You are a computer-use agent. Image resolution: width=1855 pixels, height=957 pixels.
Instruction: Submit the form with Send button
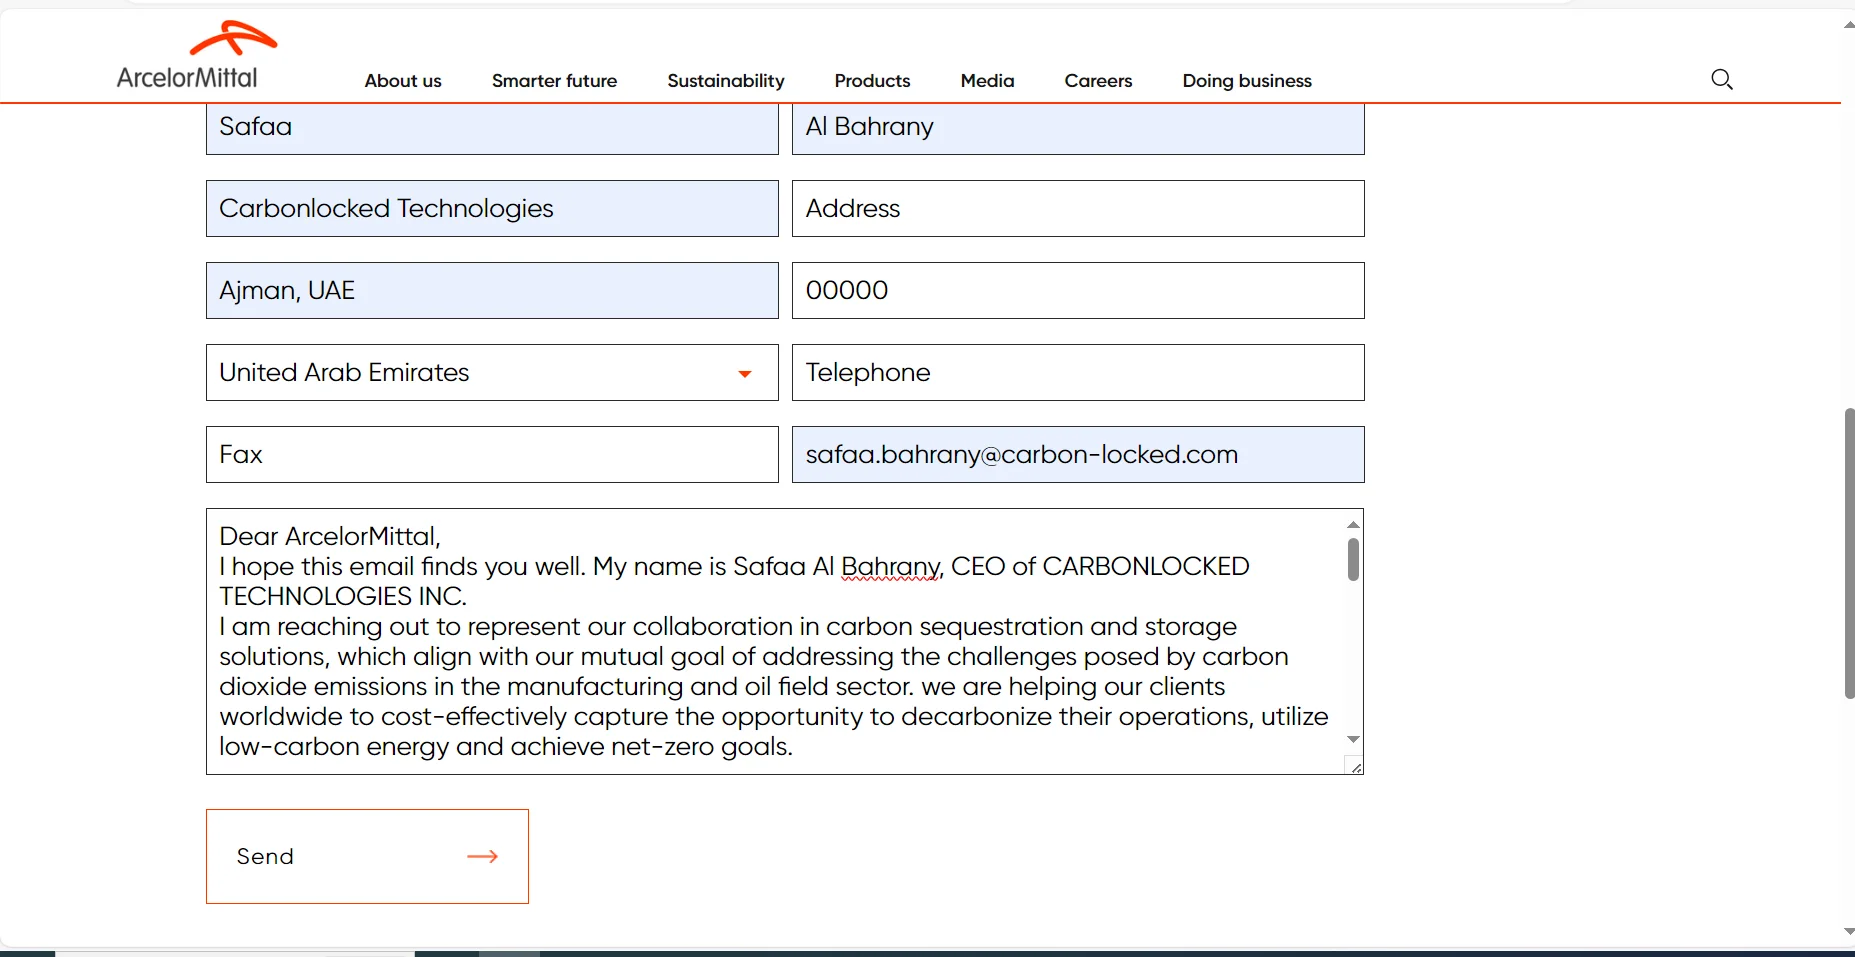pos(367,856)
